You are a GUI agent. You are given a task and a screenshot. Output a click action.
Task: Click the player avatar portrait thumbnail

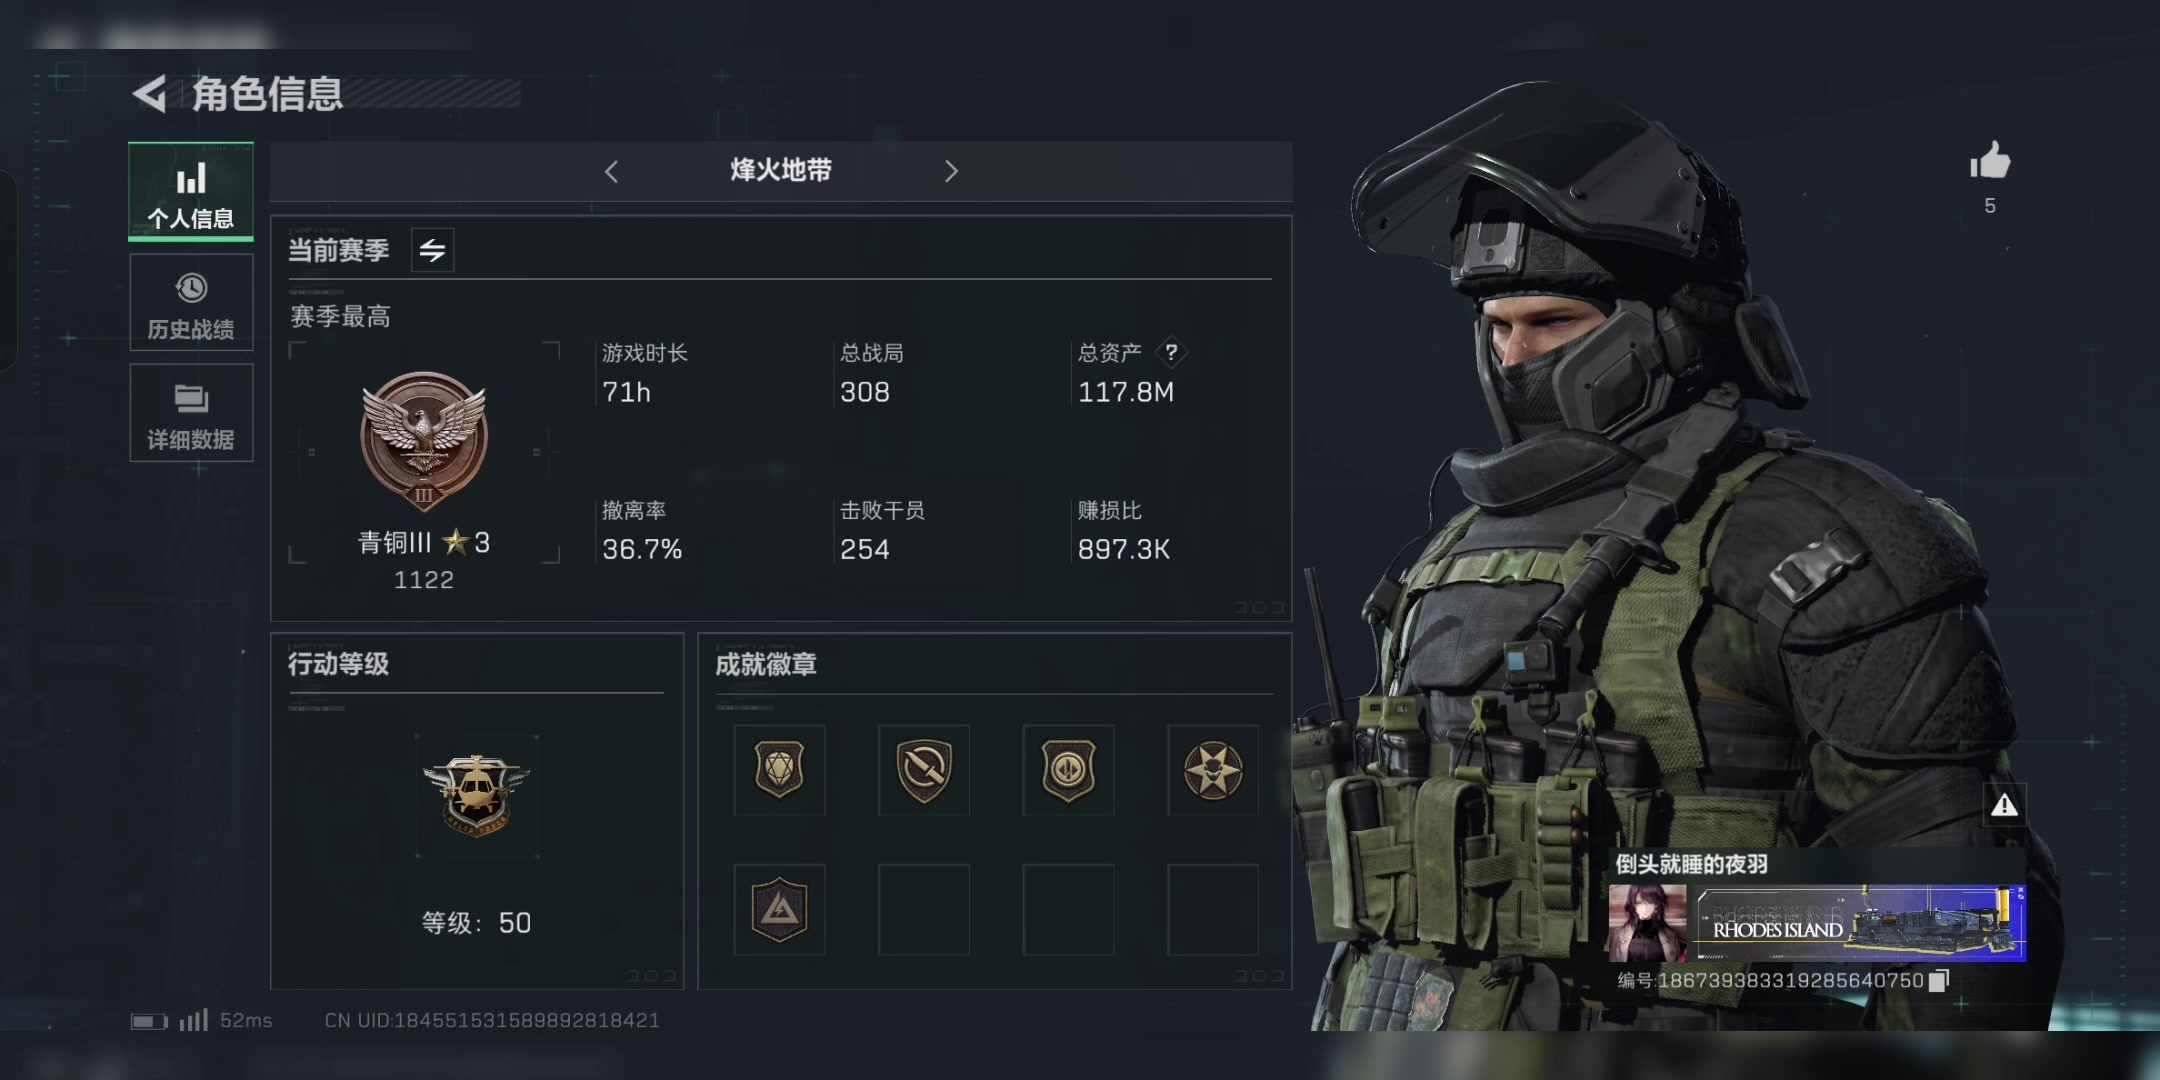click(1647, 923)
